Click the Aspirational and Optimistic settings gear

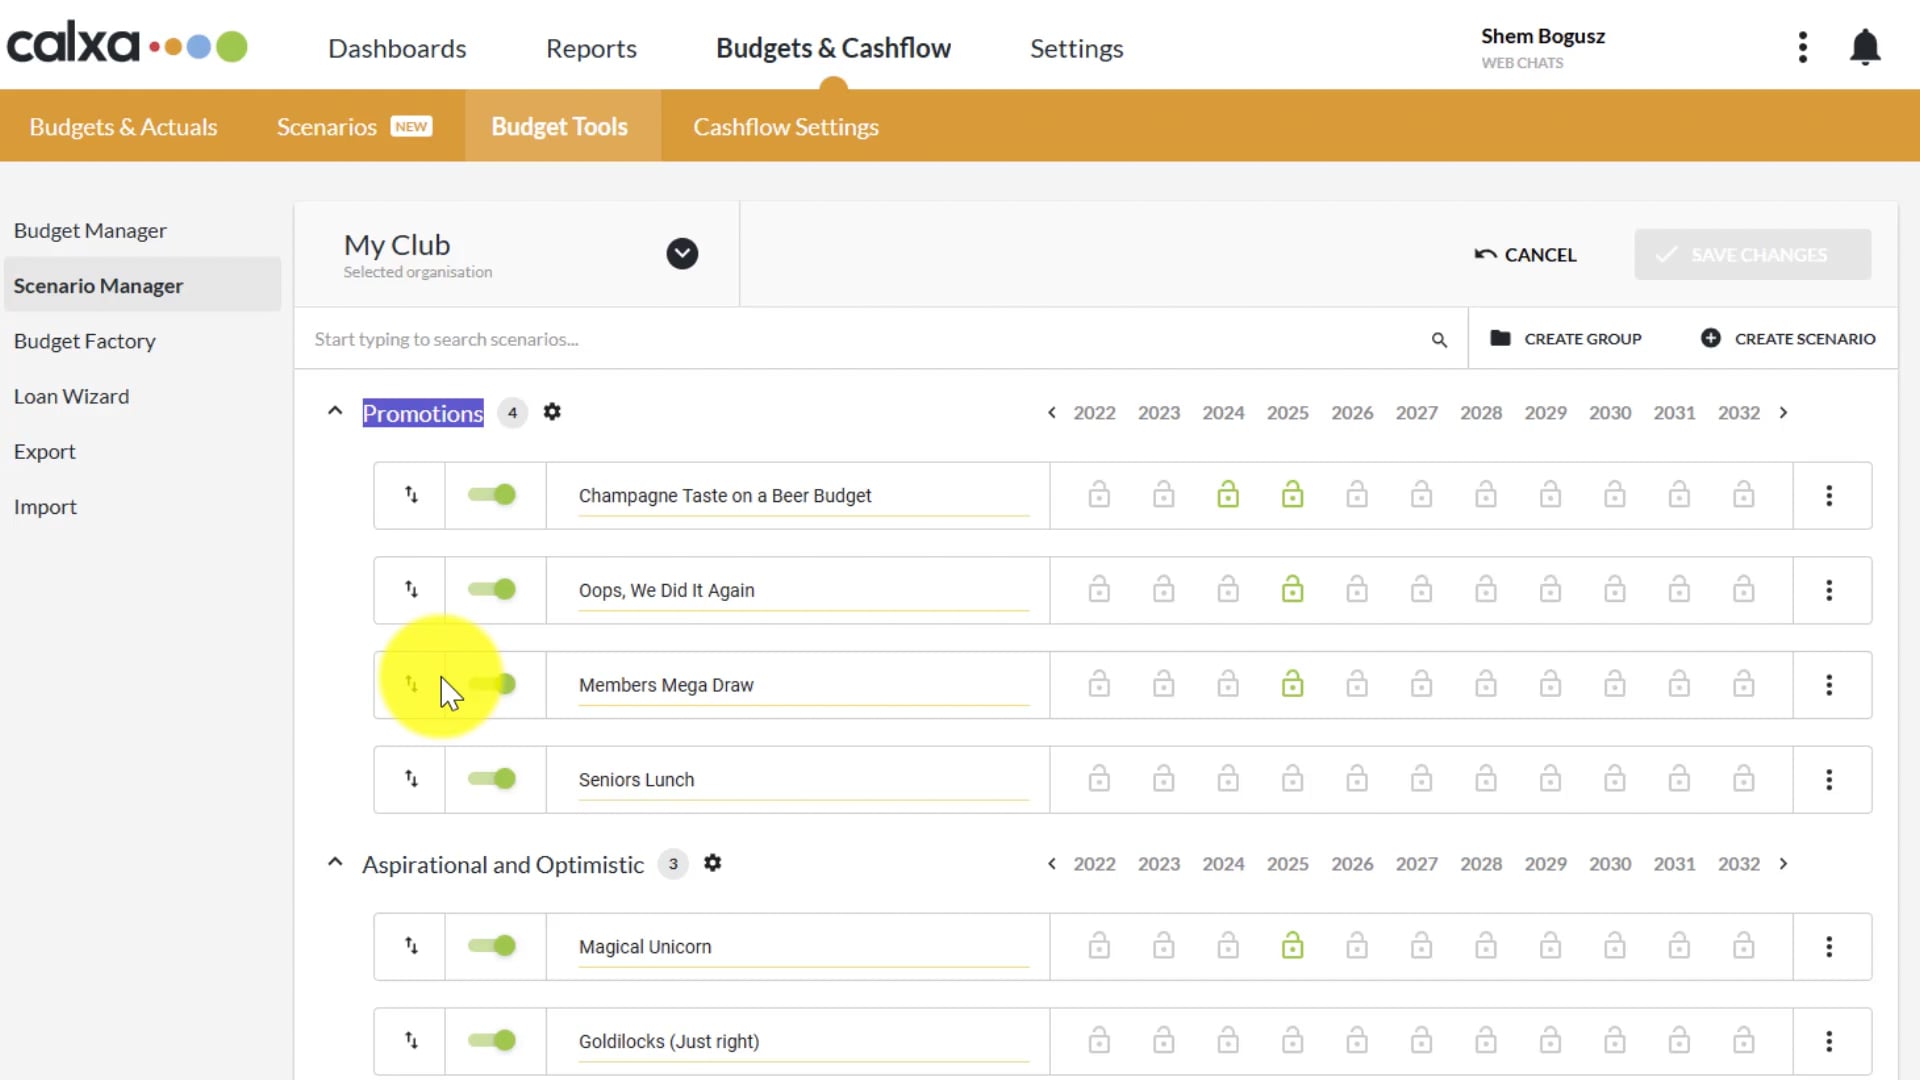coord(712,863)
